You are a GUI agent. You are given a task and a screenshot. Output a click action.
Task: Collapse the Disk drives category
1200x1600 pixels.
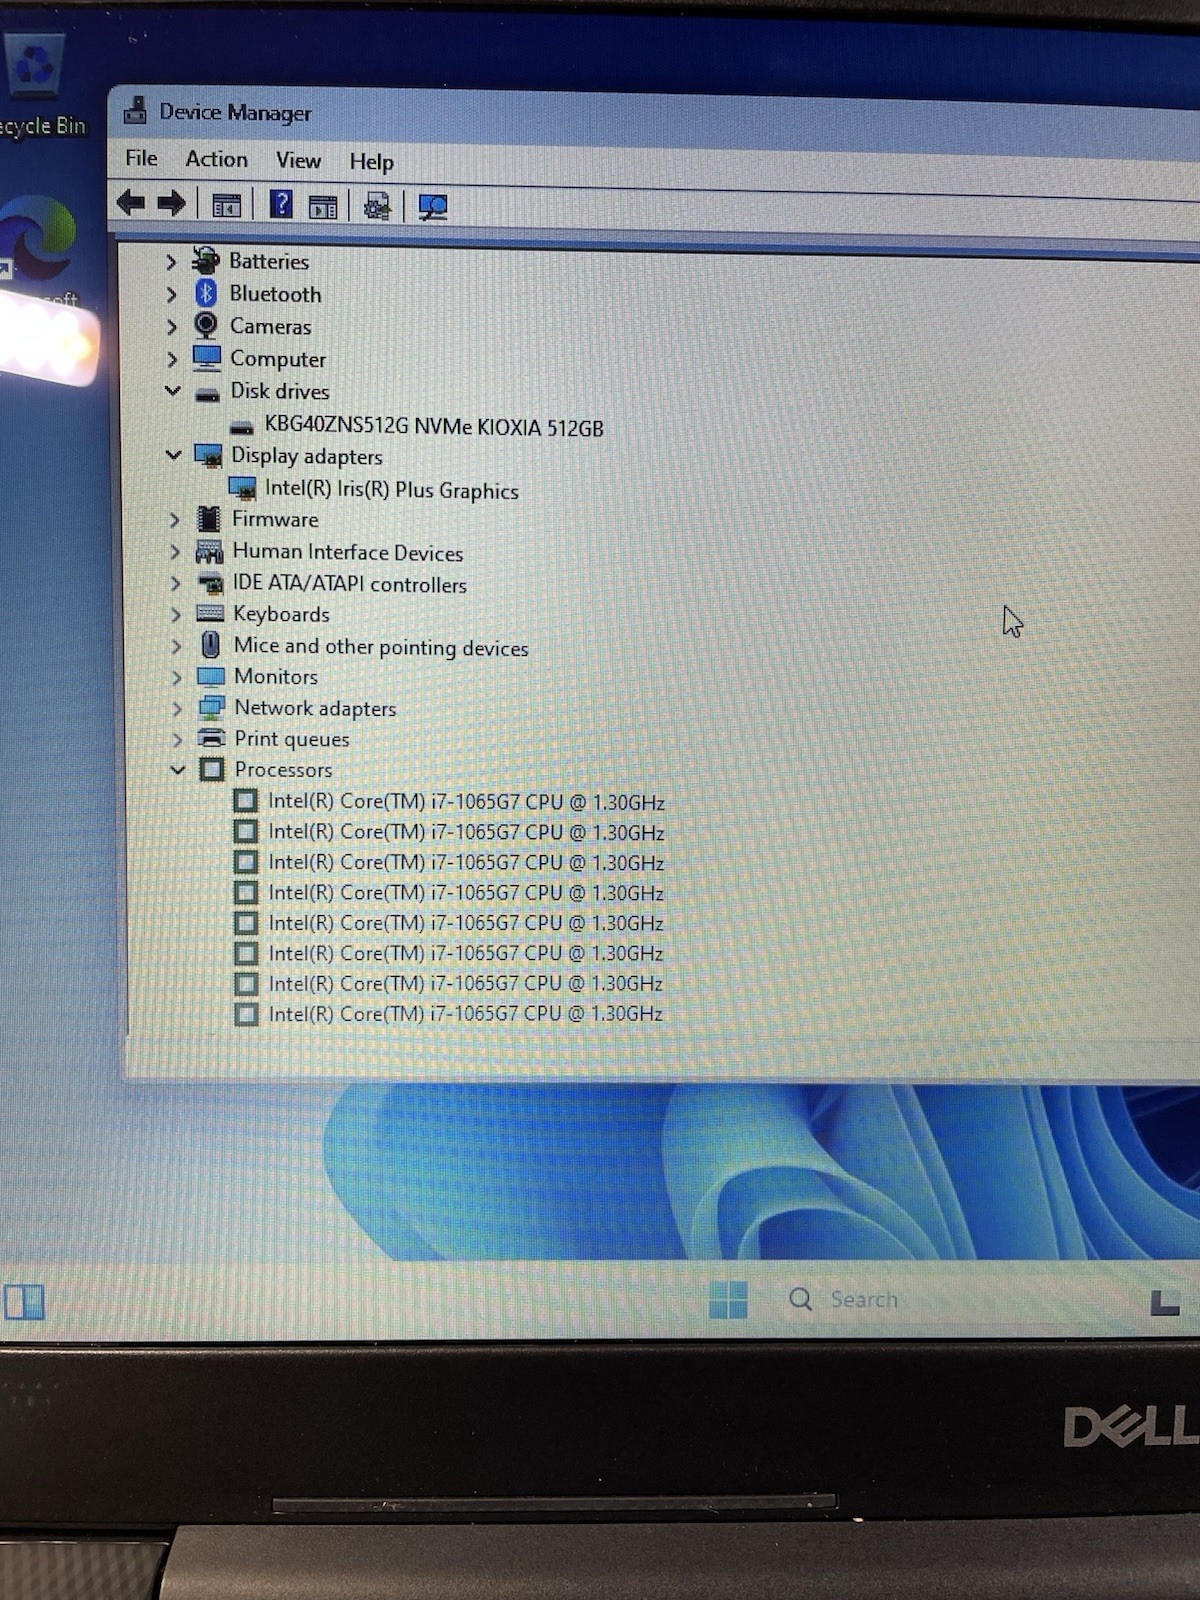coord(173,390)
